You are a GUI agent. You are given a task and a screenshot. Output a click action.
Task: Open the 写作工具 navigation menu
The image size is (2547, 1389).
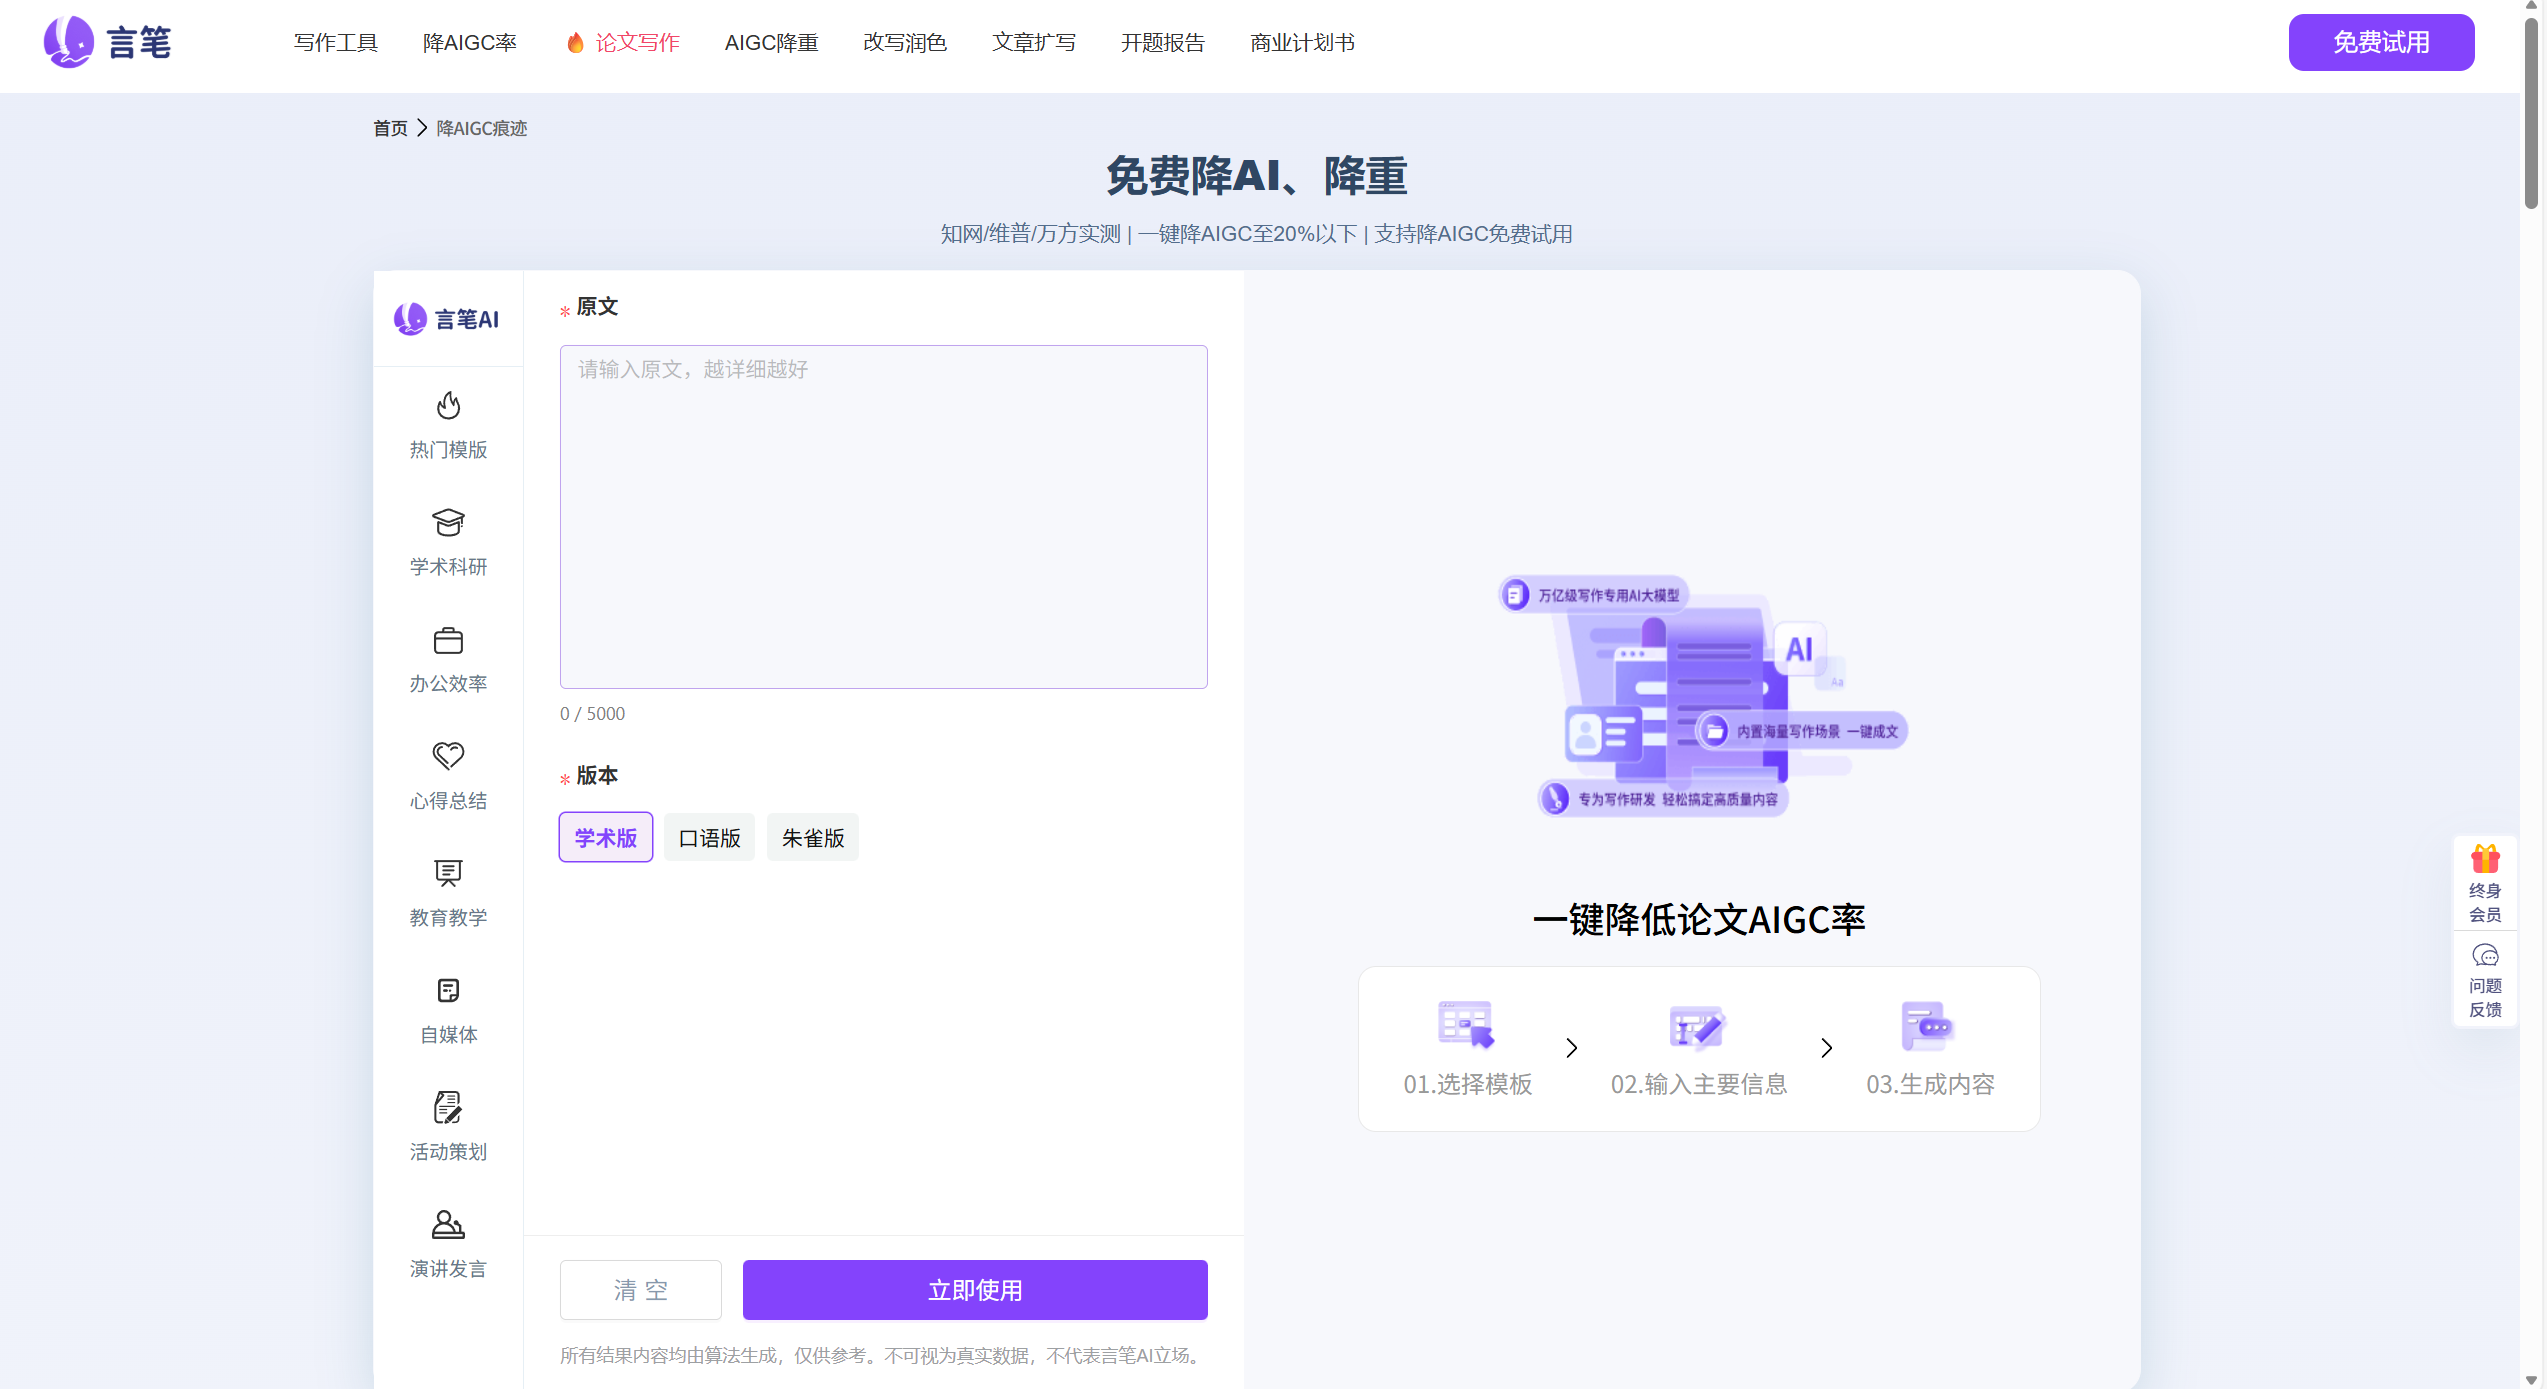[x=336, y=43]
